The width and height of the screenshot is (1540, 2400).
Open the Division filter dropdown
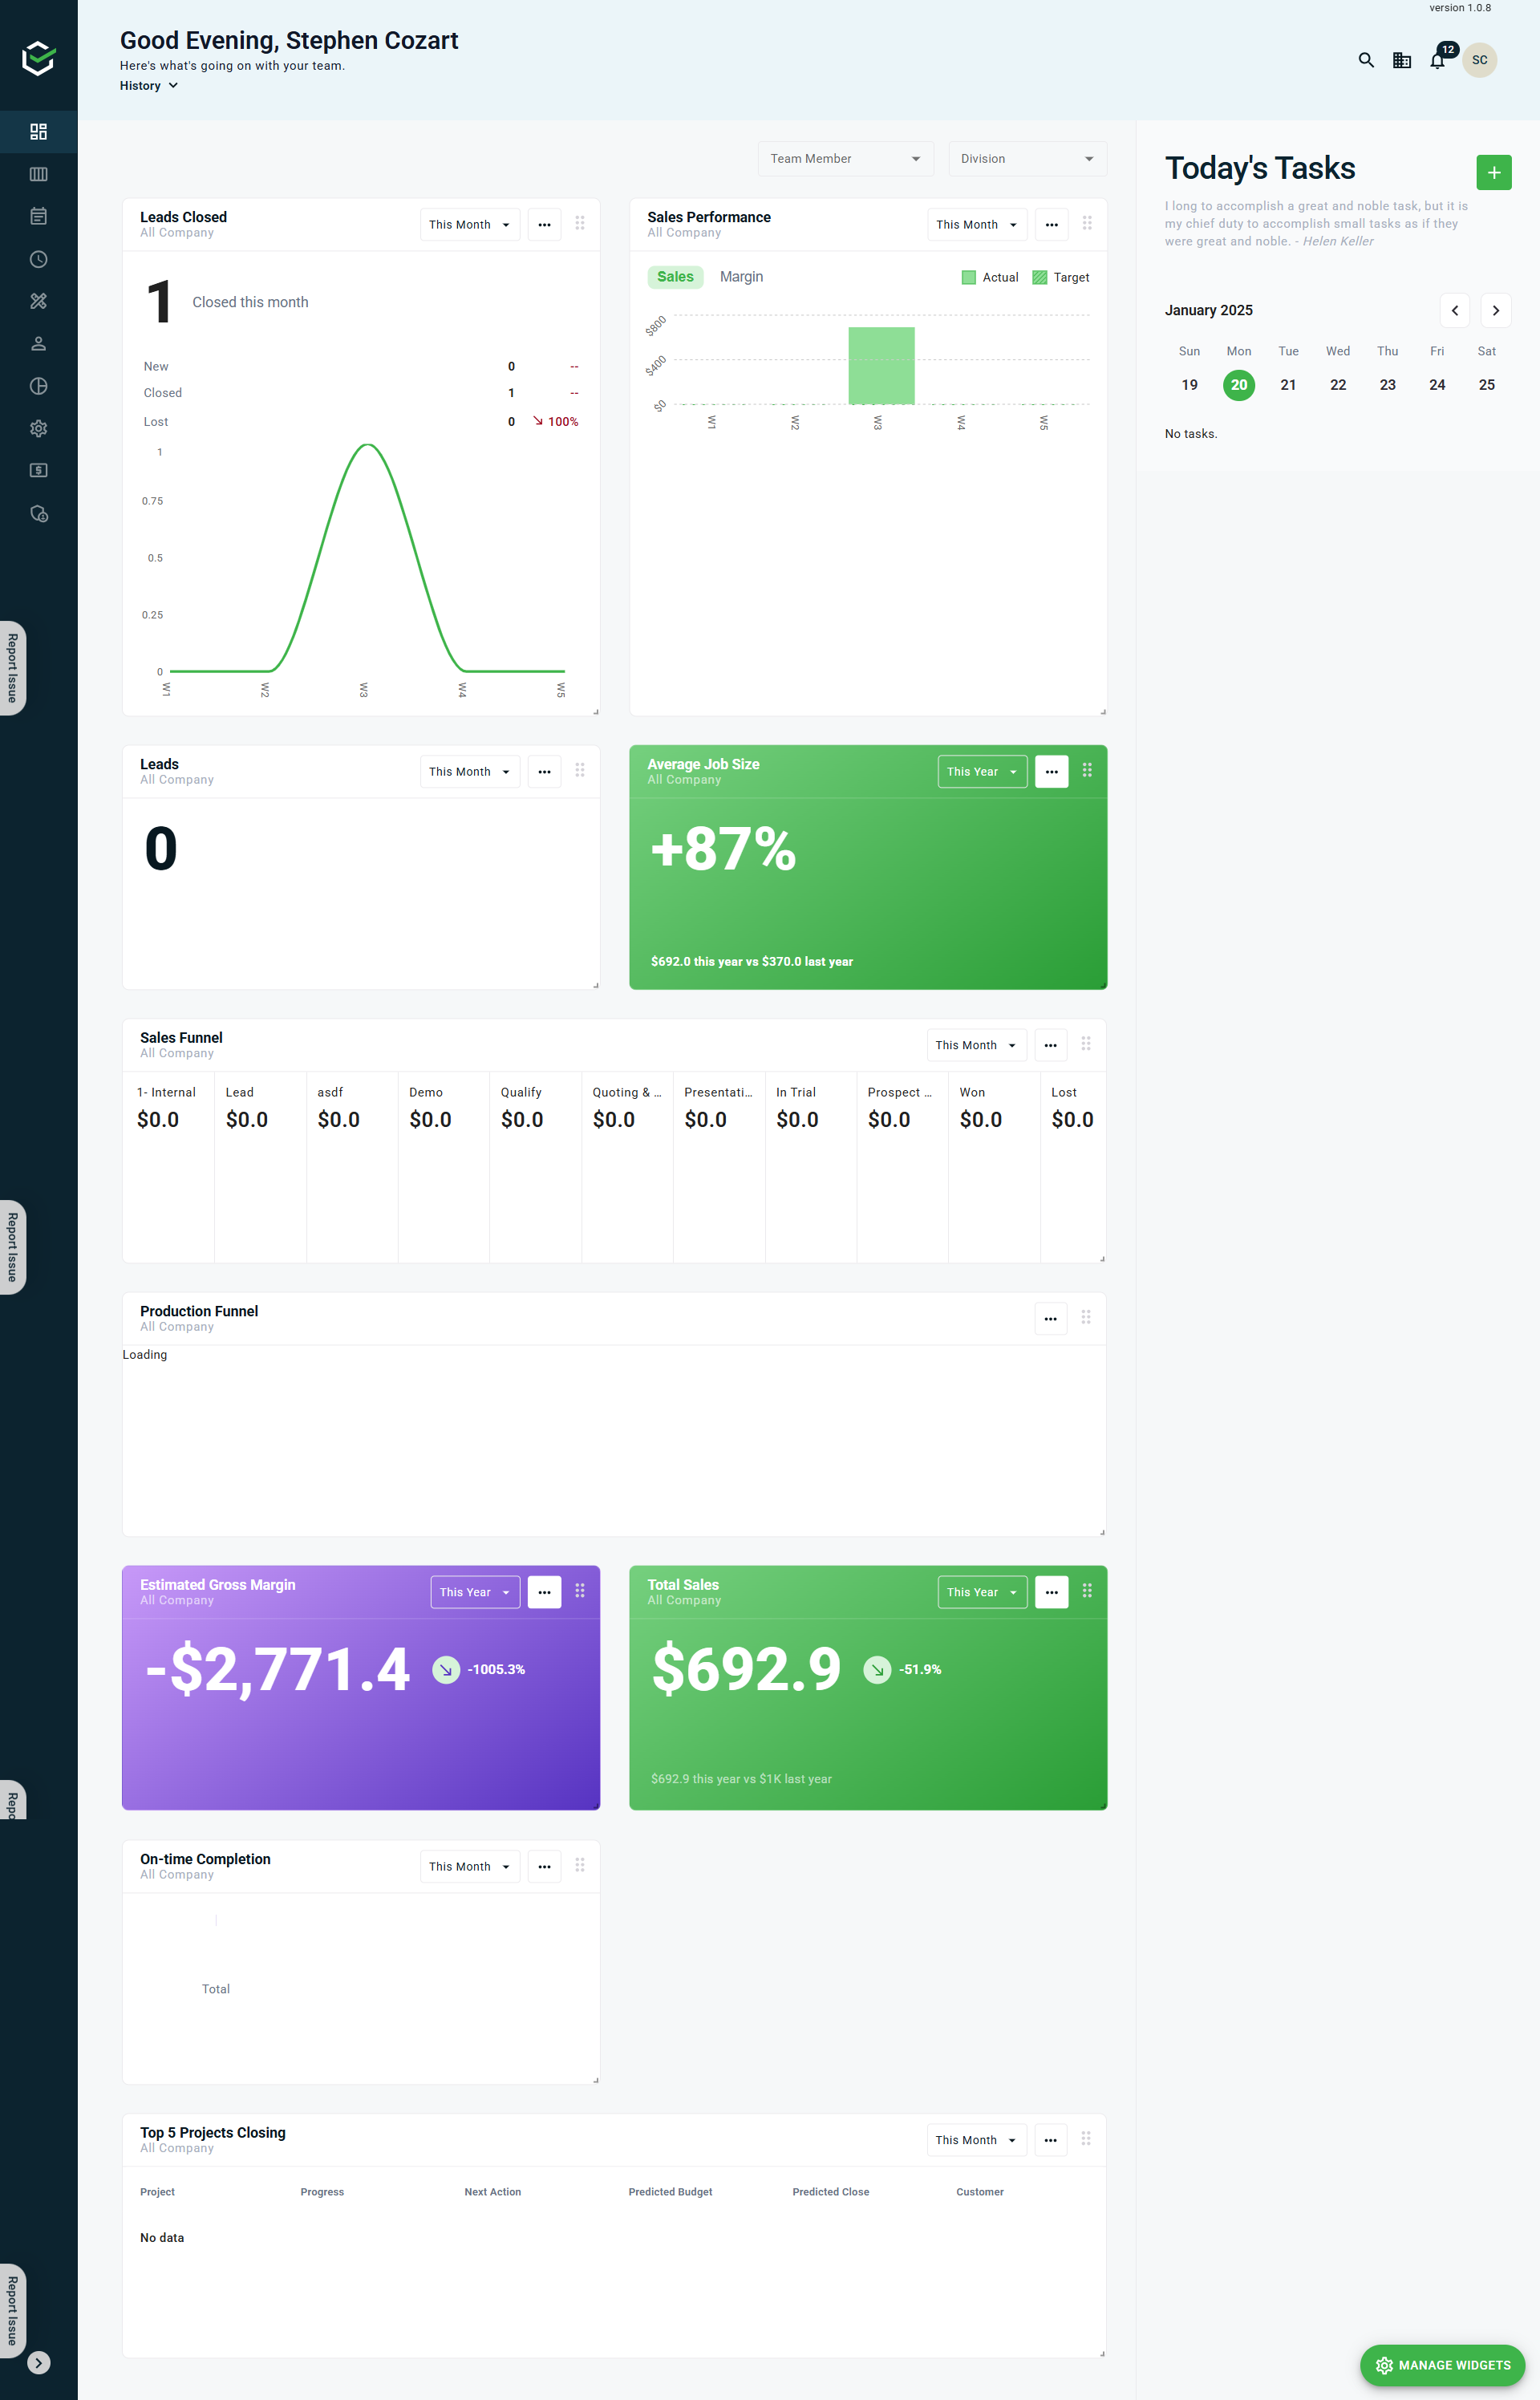pos(1028,159)
